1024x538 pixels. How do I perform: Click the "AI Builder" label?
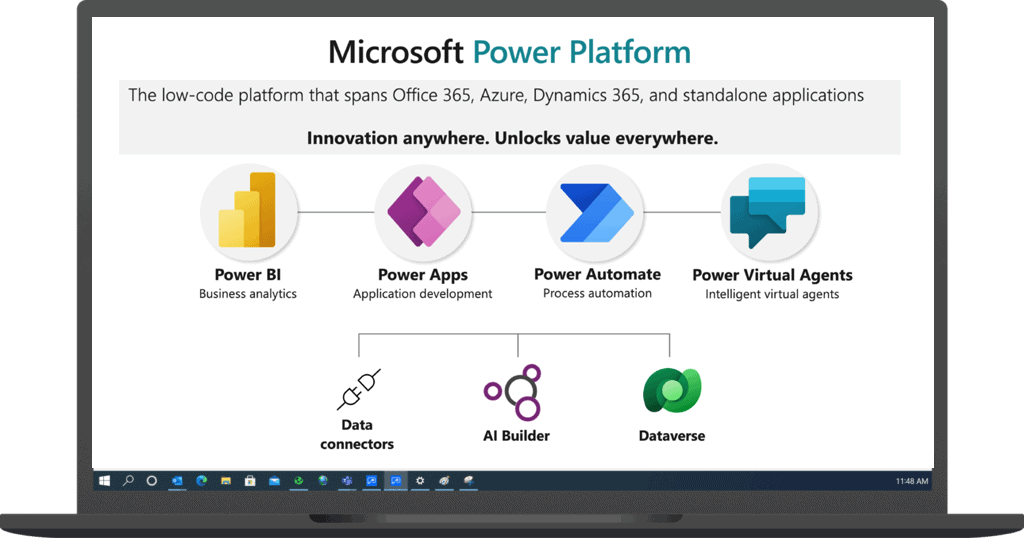click(516, 435)
